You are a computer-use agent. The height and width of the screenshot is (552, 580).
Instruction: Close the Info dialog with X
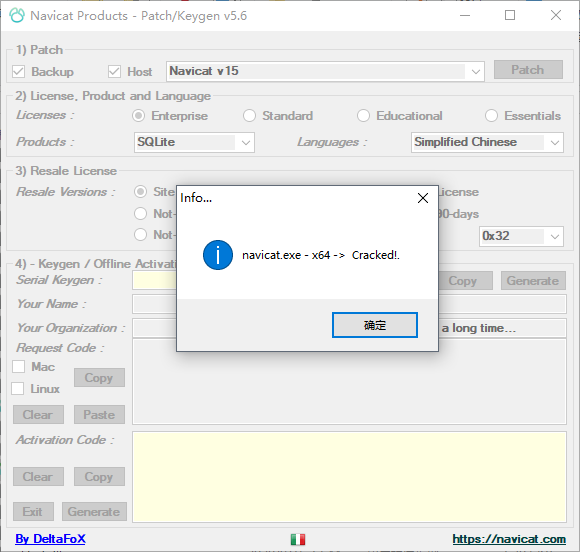coord(423,198)
